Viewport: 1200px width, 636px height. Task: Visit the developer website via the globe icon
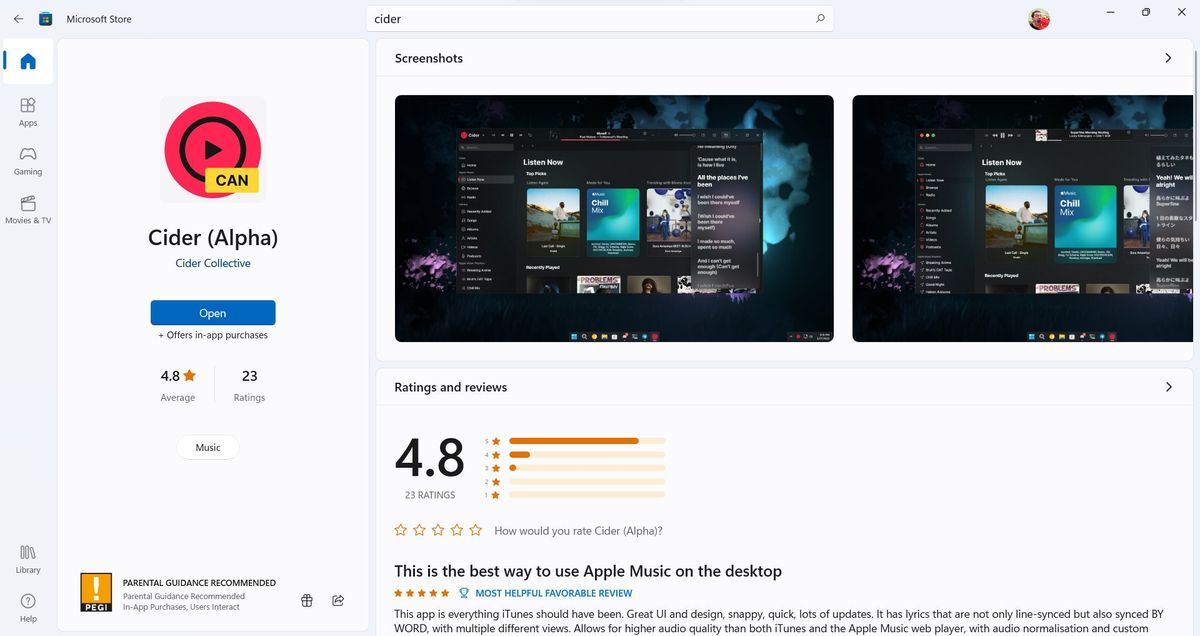(307, 600)
